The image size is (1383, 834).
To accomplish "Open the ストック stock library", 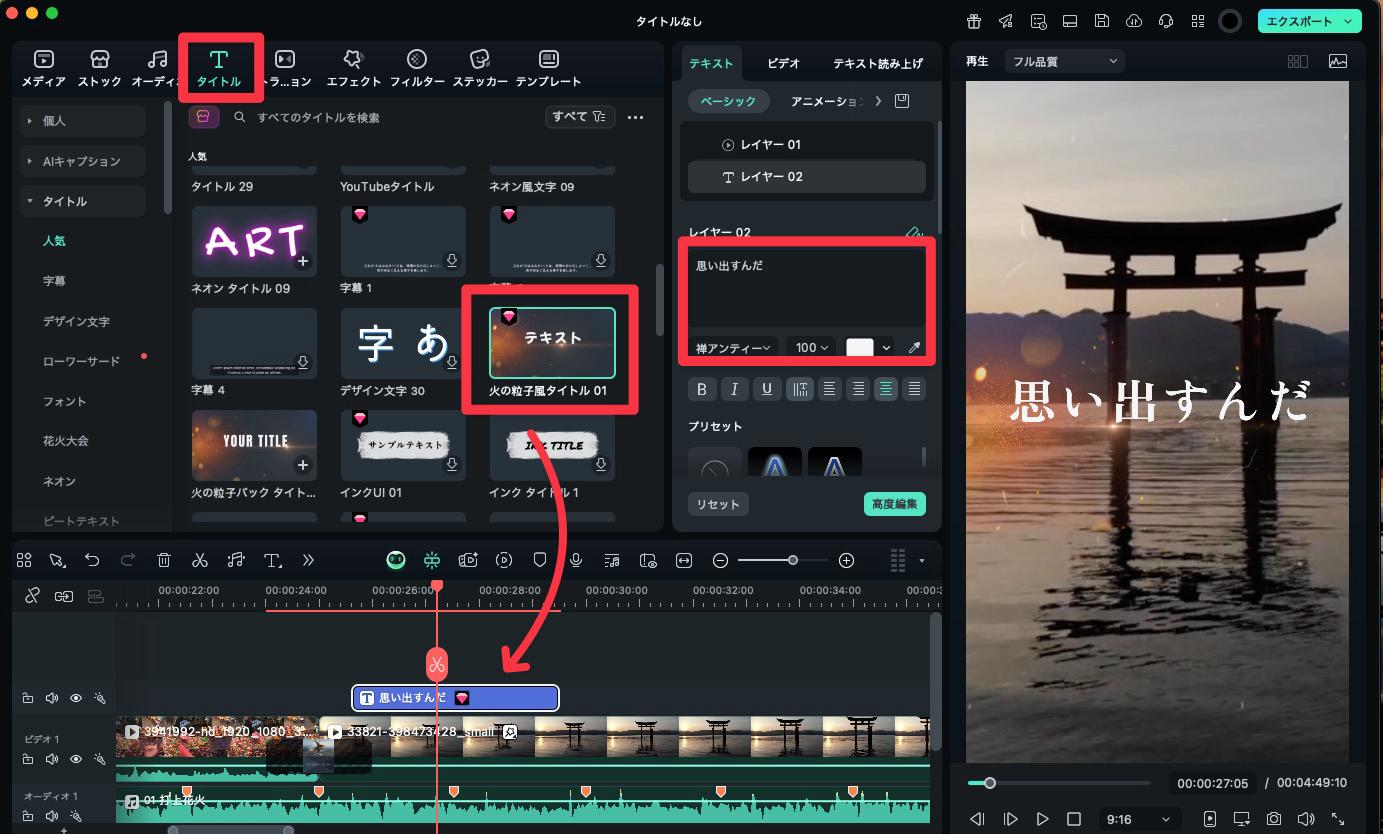I will (x=99, y=68).
